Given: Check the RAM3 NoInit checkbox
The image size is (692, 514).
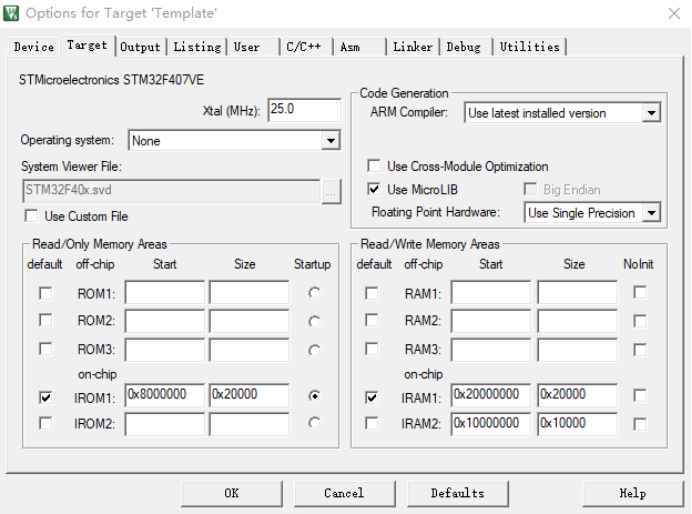Looking at the screenshot, I should pyautogui.click(x=640, y=350).
